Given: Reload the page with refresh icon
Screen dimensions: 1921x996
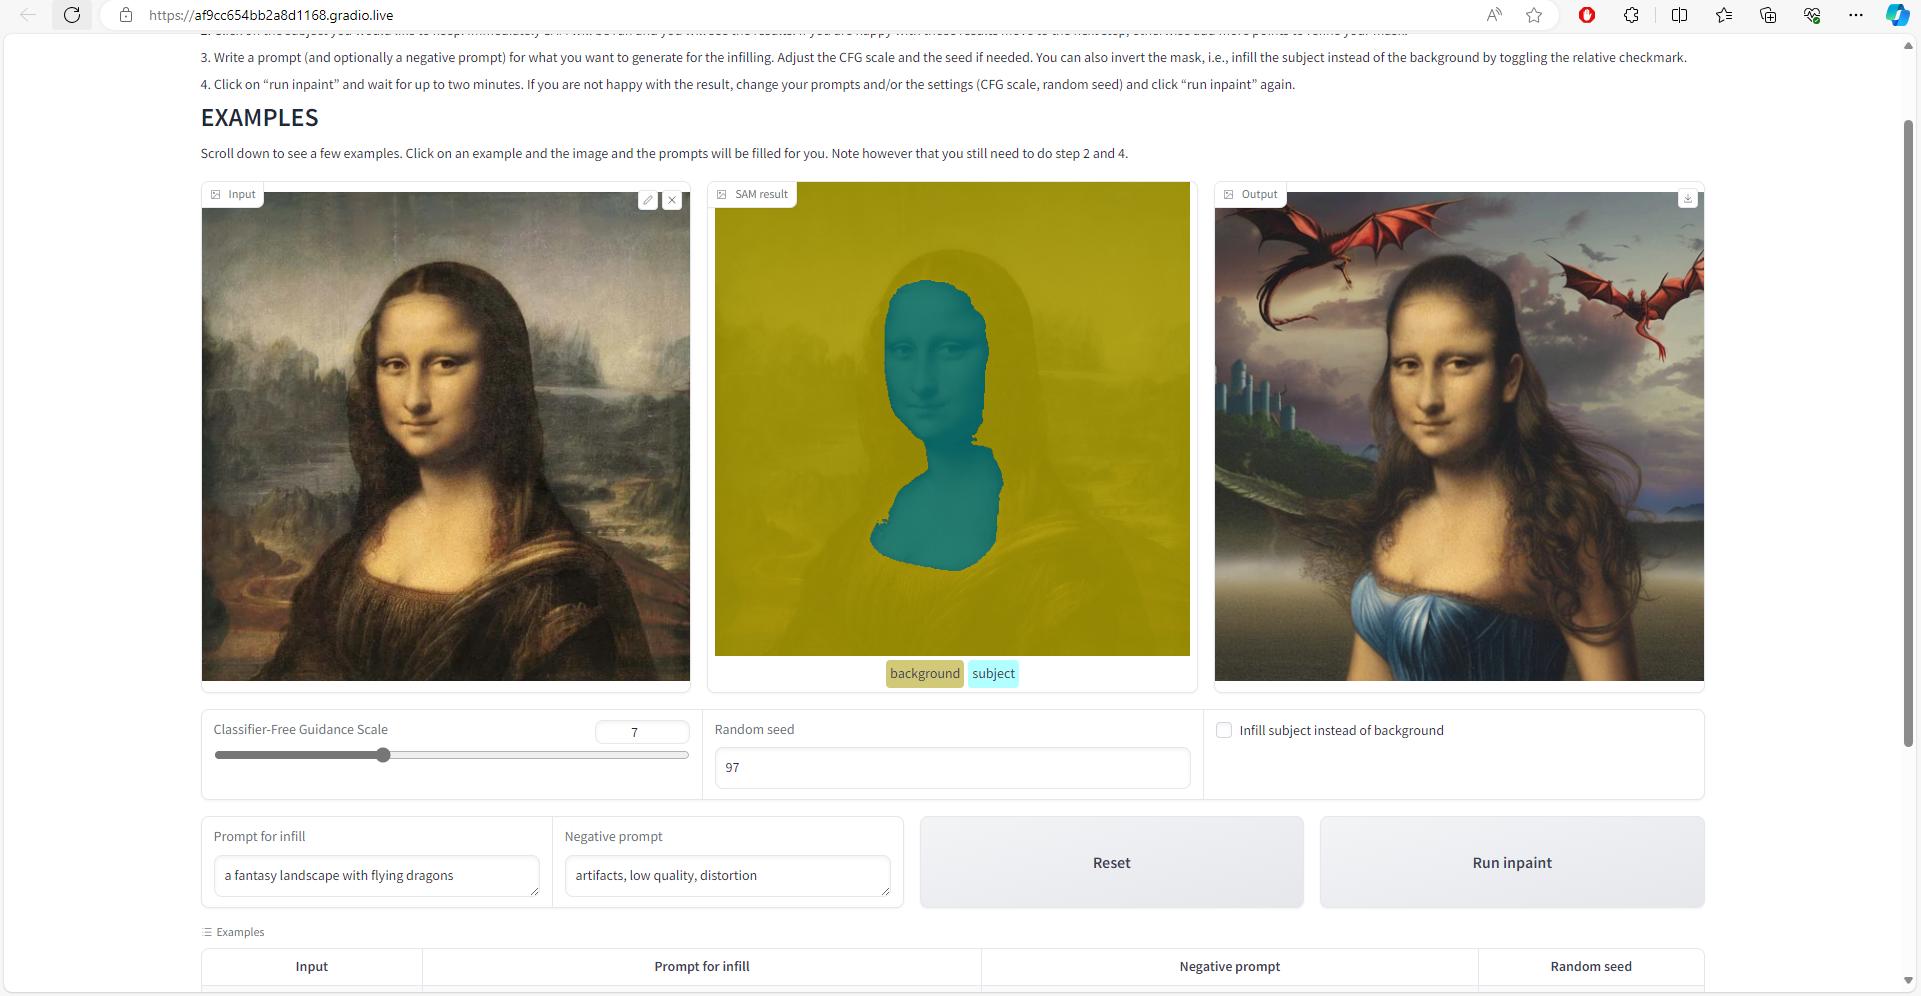Looking at the screenshot, I should point(72,15).
